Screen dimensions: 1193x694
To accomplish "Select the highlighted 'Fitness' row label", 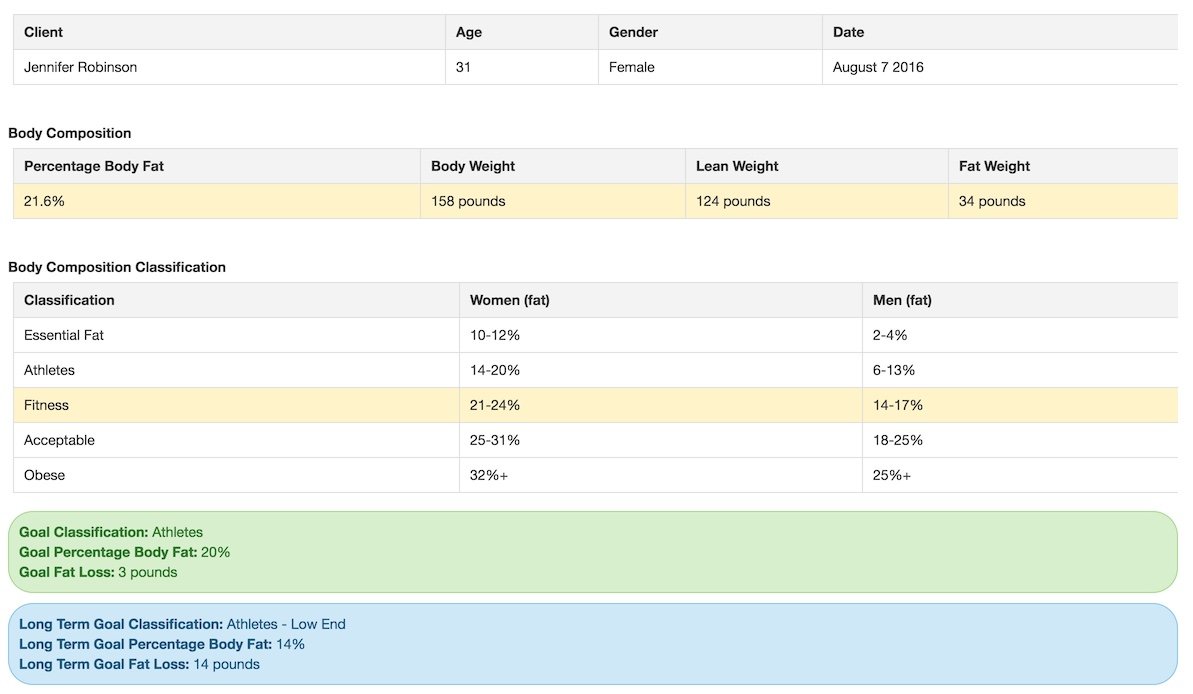I will point(46,405).
